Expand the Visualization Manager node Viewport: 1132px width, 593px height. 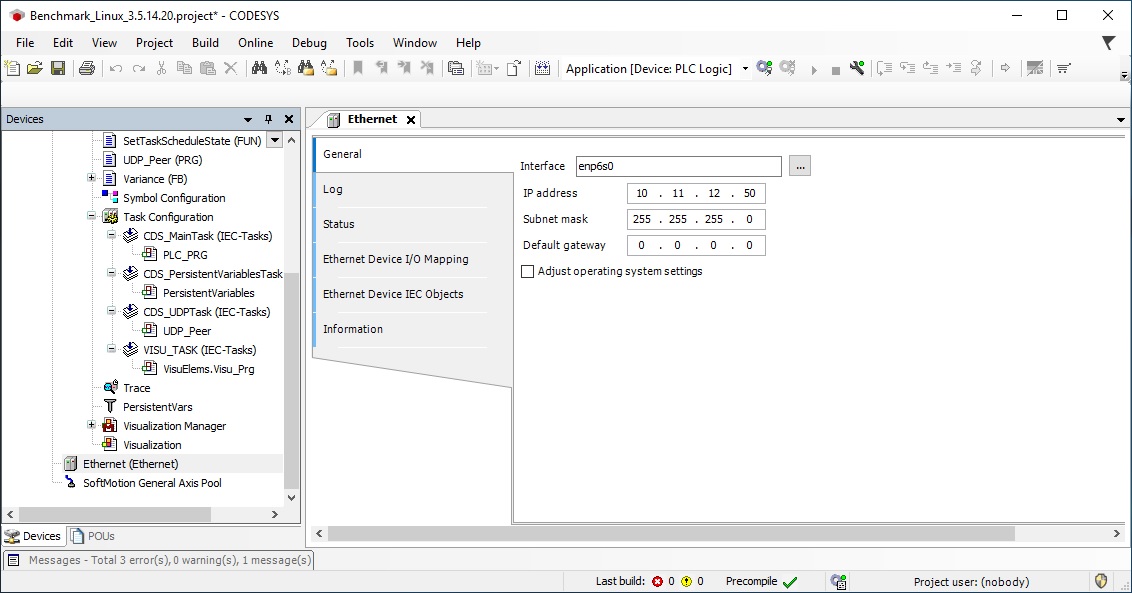tap(92, 425)
